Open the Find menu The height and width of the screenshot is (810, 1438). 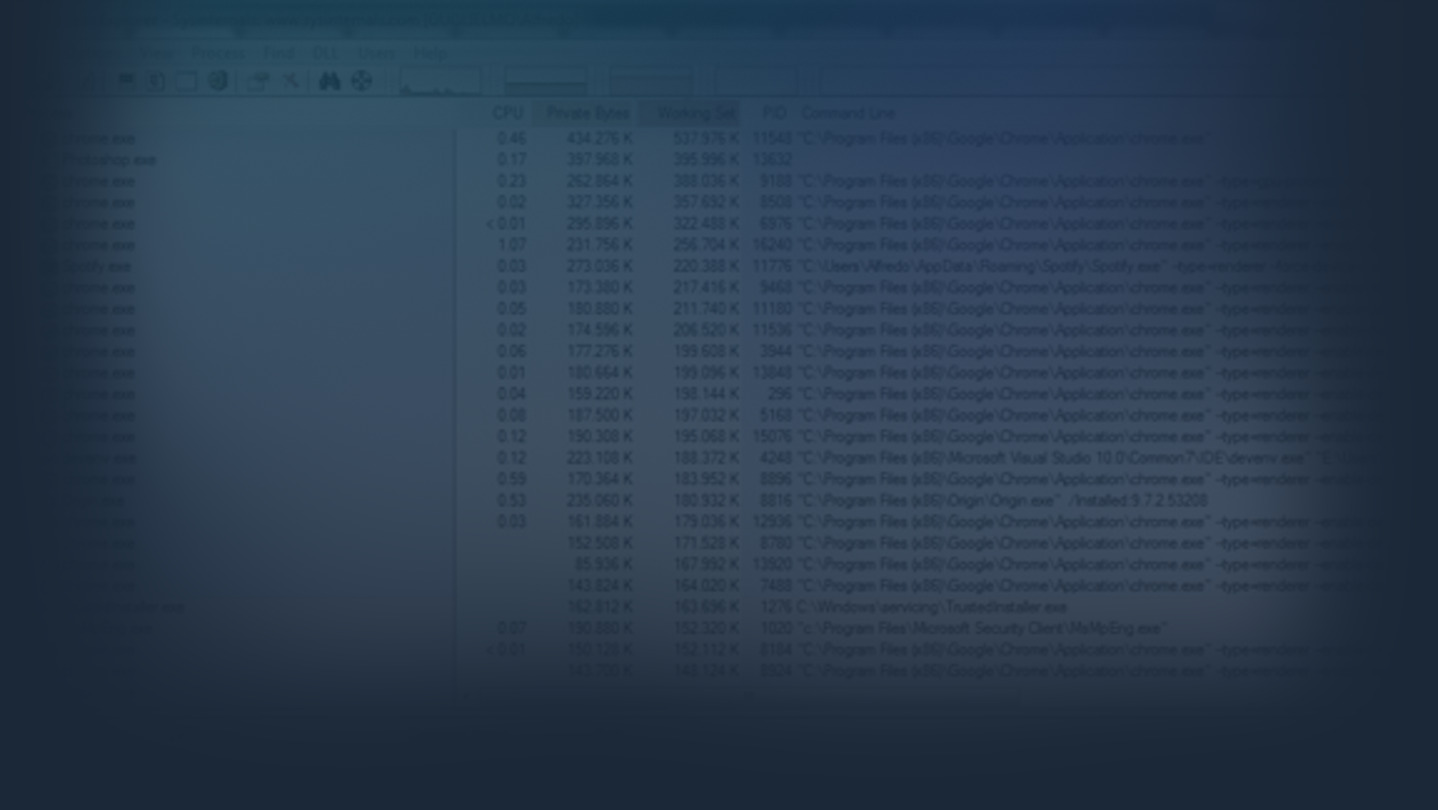point(279,53)
